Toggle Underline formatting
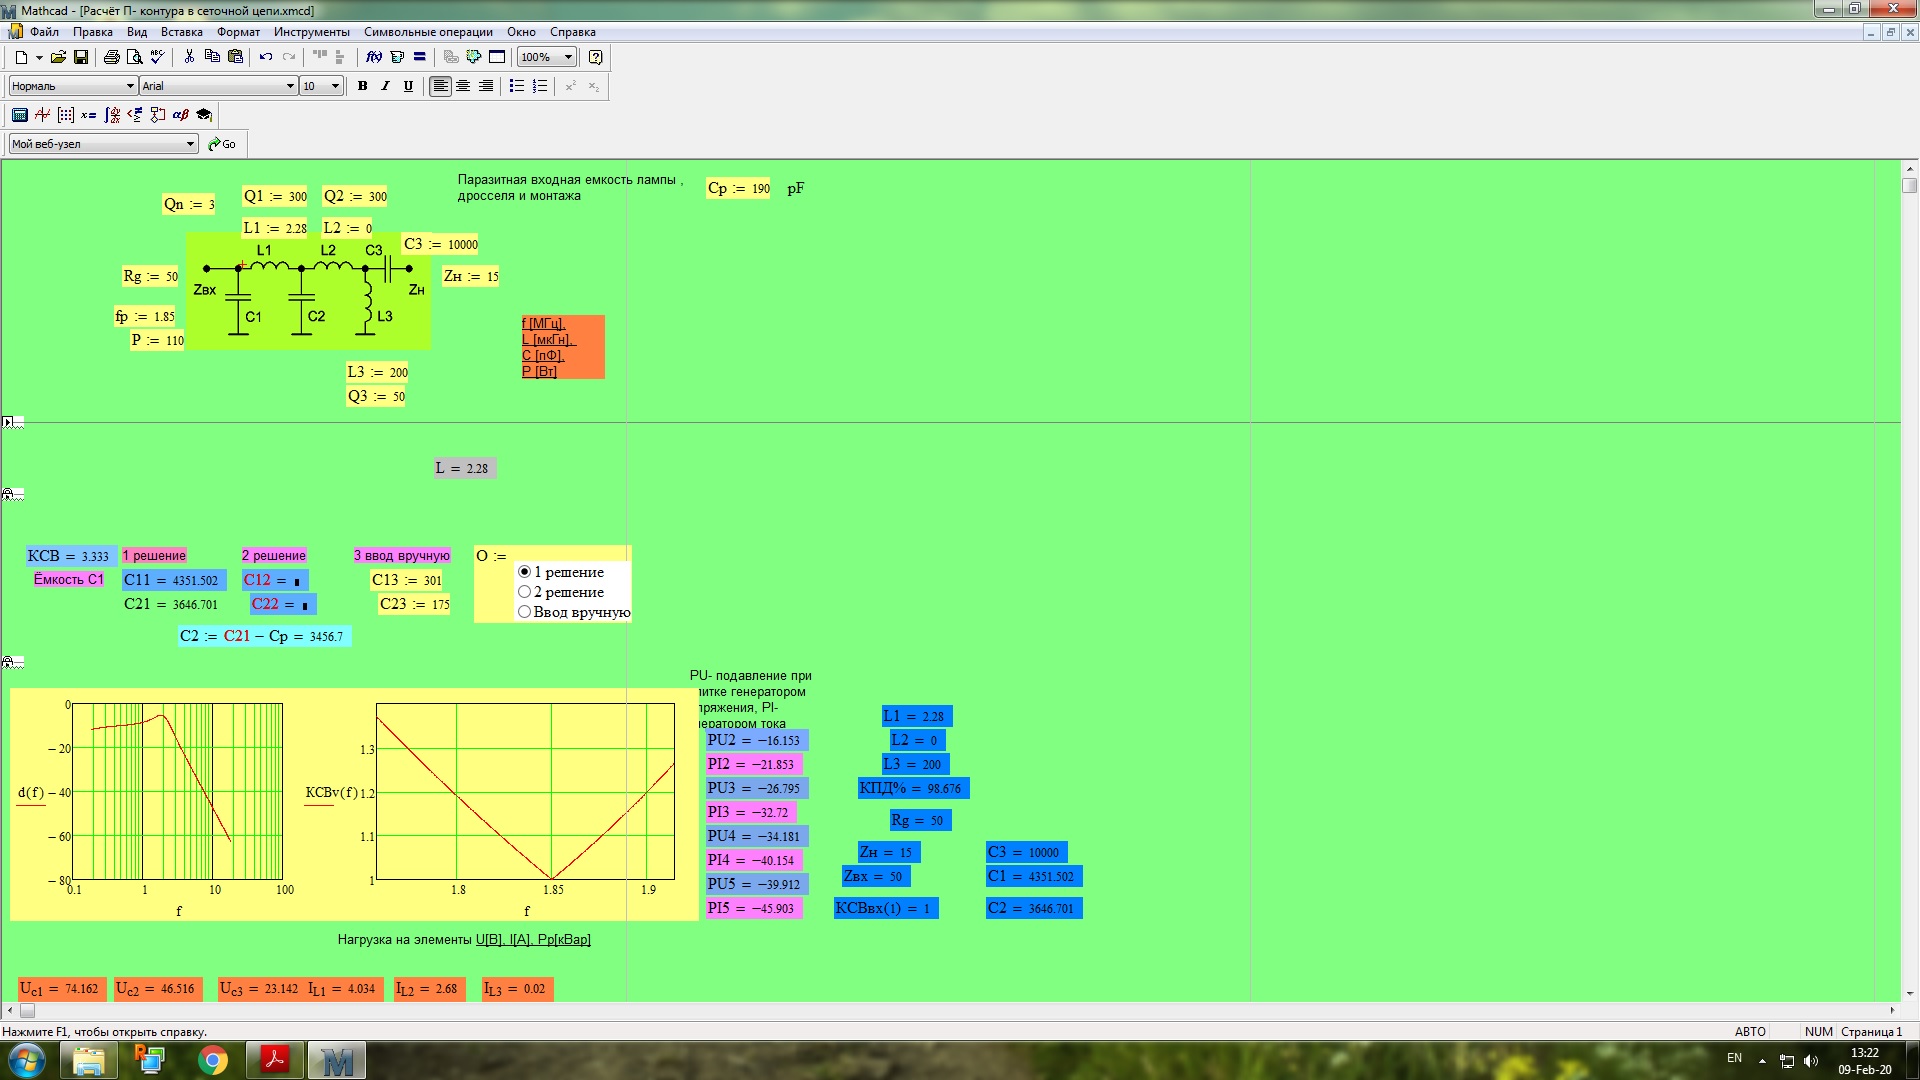Screen dimensions: 1920x1080 [408, 86]
